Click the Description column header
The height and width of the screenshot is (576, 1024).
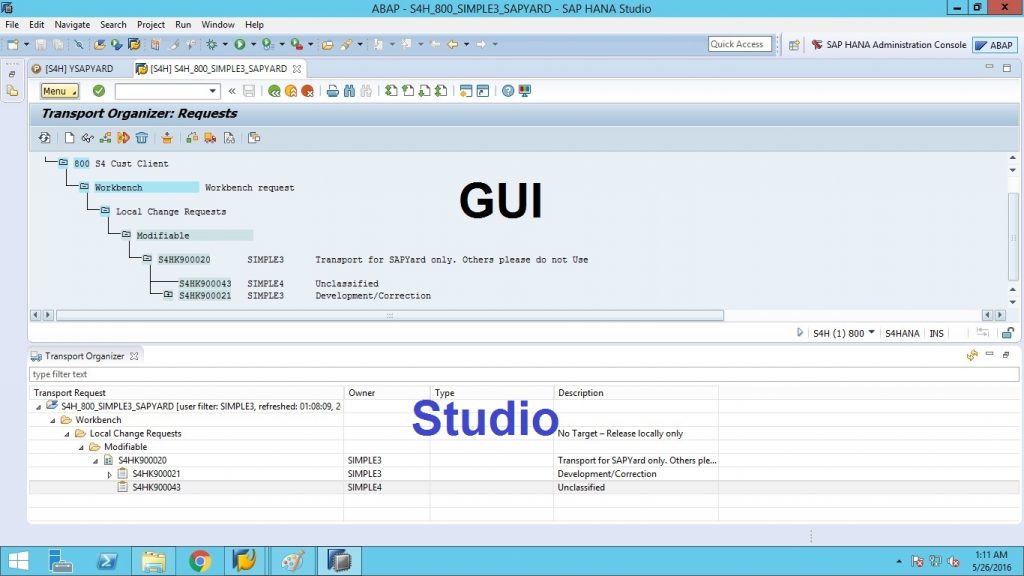pyautogui.click(x=635, y=392)
